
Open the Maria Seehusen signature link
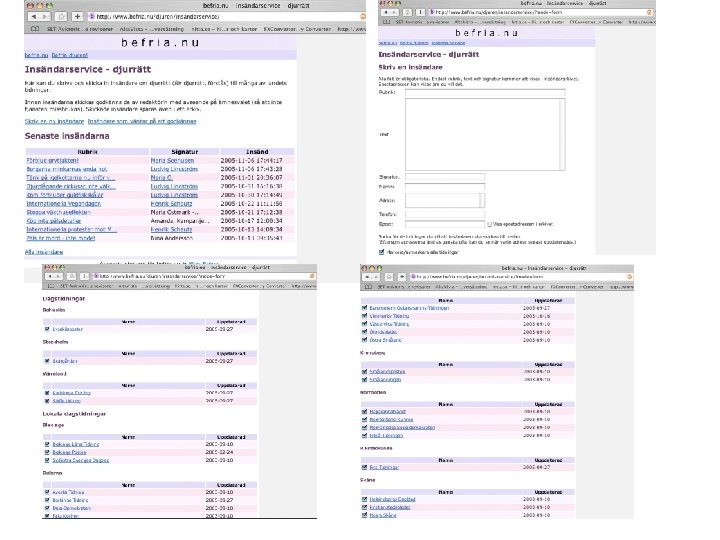pos(172,161)
